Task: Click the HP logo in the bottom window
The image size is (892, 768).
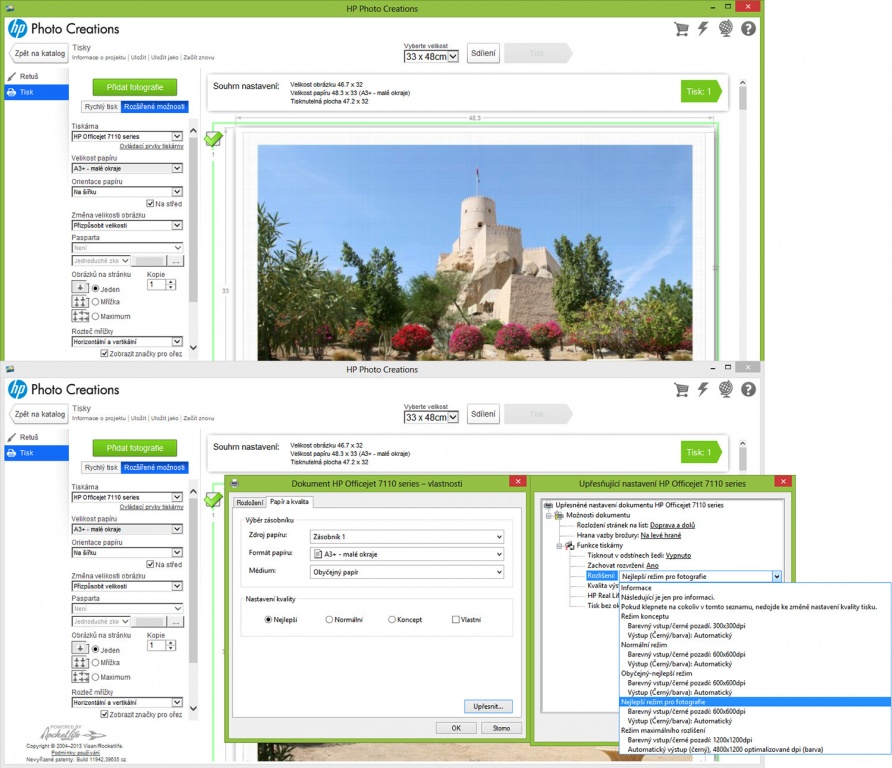Action: (x=18, y=390)
